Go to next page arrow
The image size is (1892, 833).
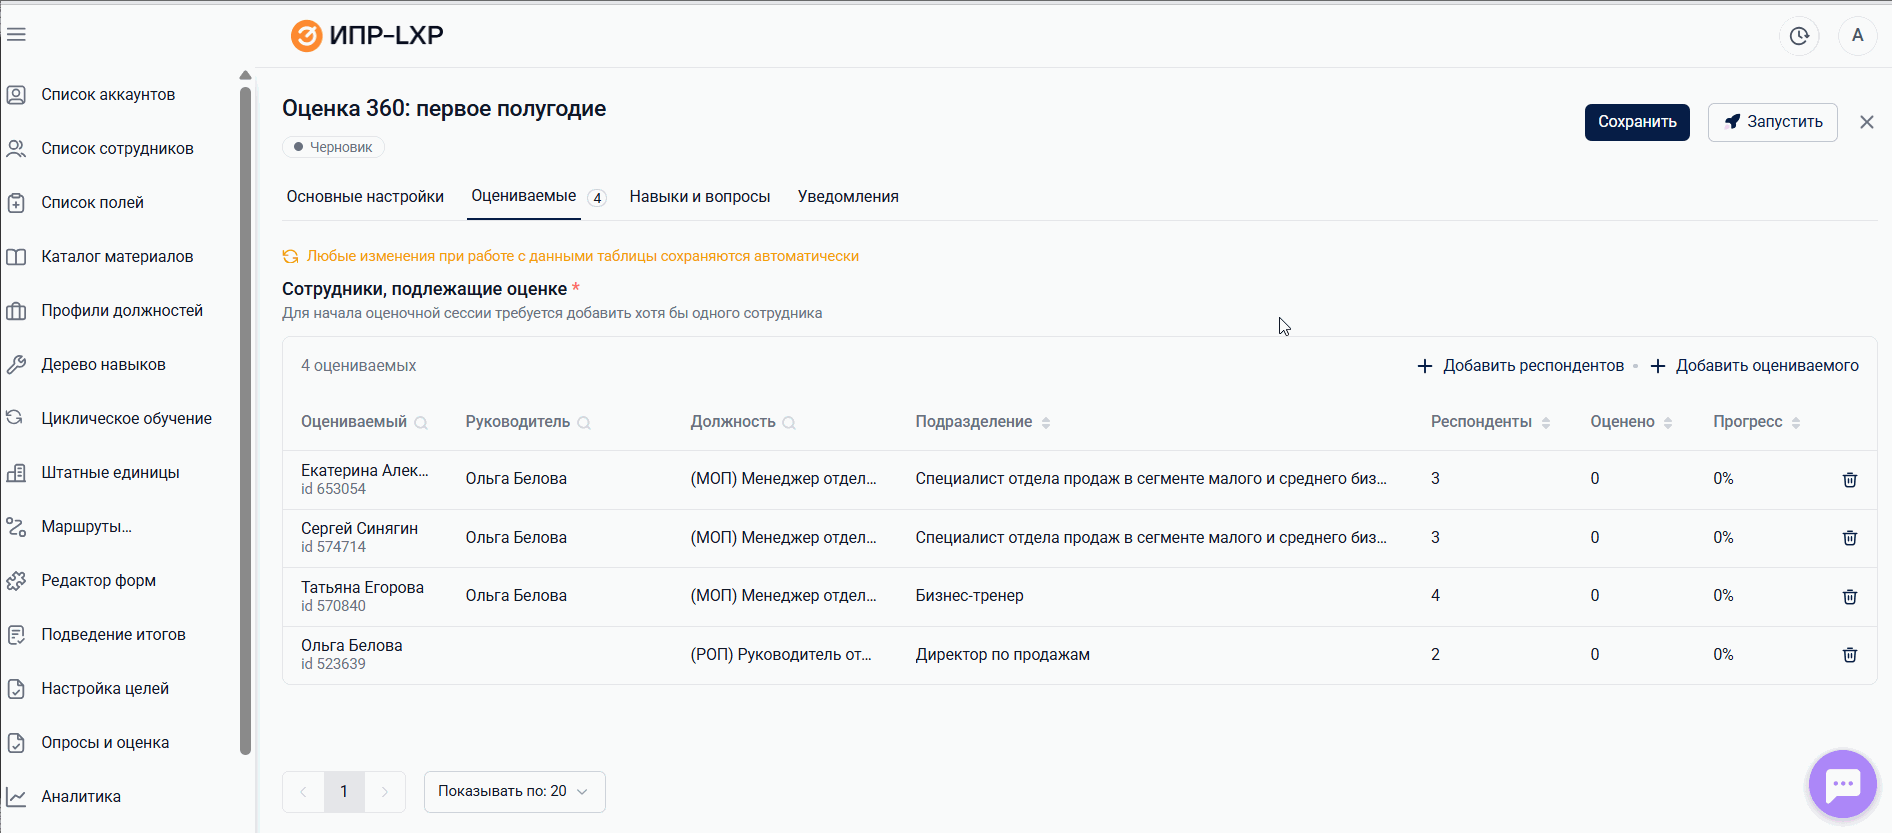coord(385,791)
